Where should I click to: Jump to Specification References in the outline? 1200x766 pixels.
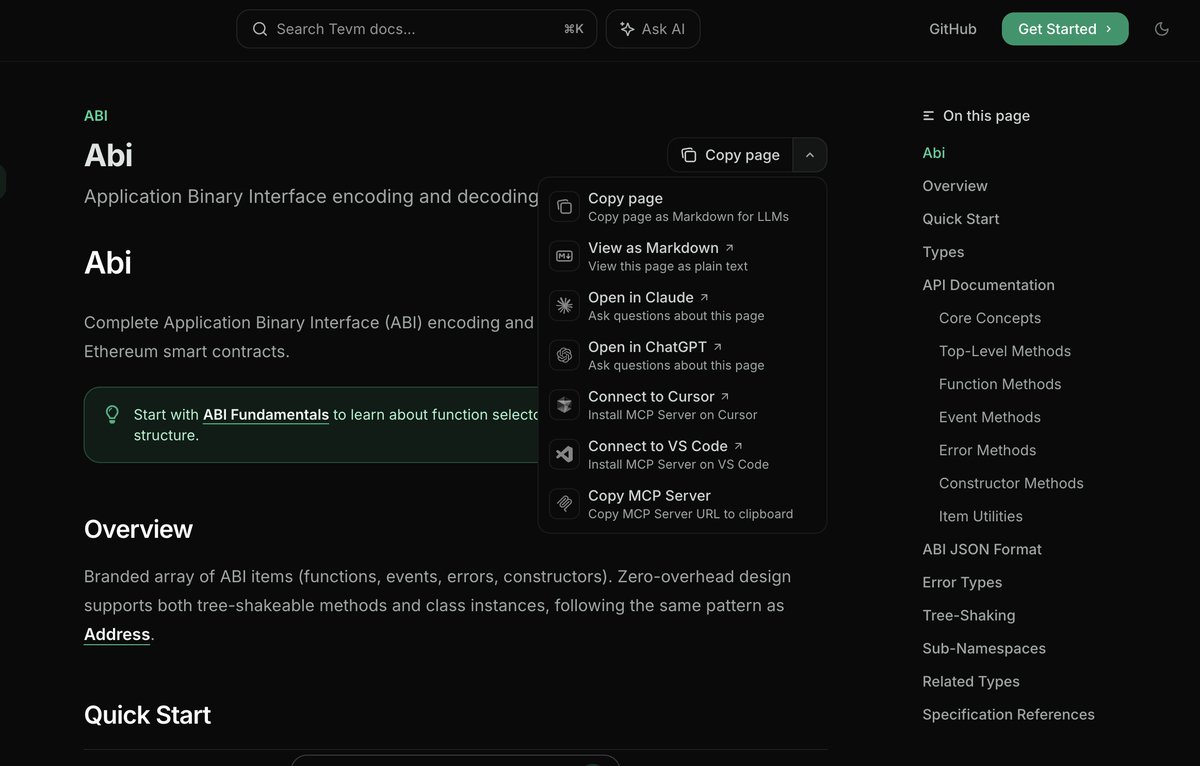click(x=1008, y=714)
